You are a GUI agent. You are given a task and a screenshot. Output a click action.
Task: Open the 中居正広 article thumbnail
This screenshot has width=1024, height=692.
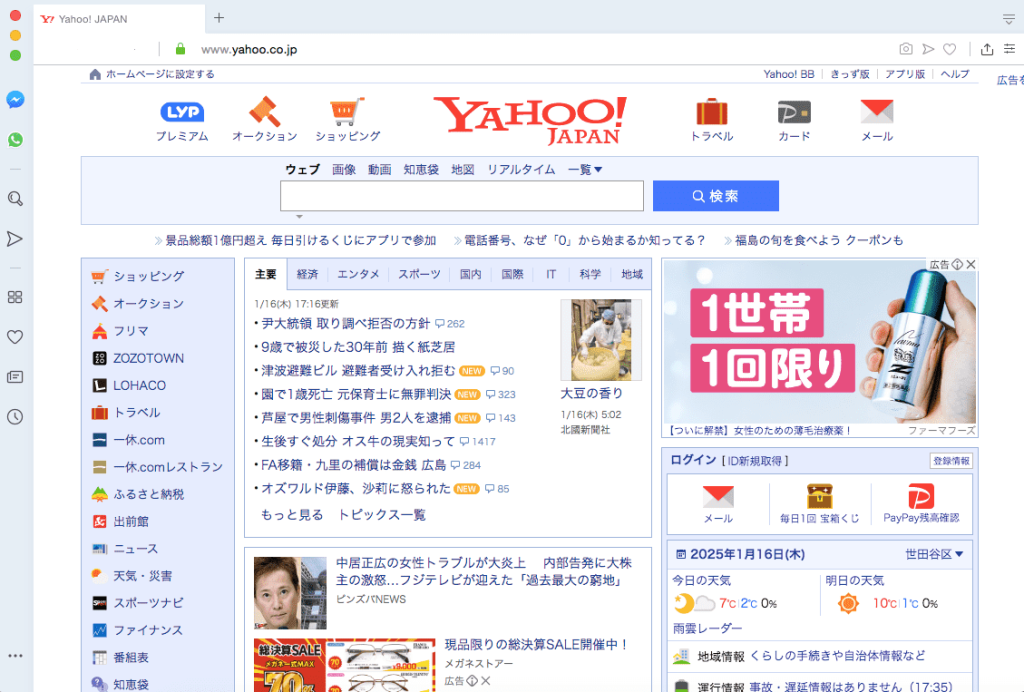tap(290, 593)
